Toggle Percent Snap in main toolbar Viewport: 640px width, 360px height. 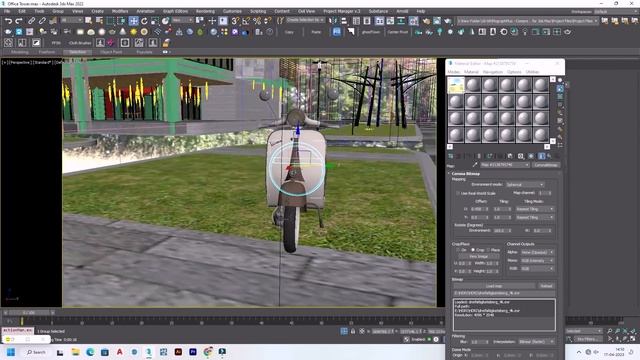257,20
